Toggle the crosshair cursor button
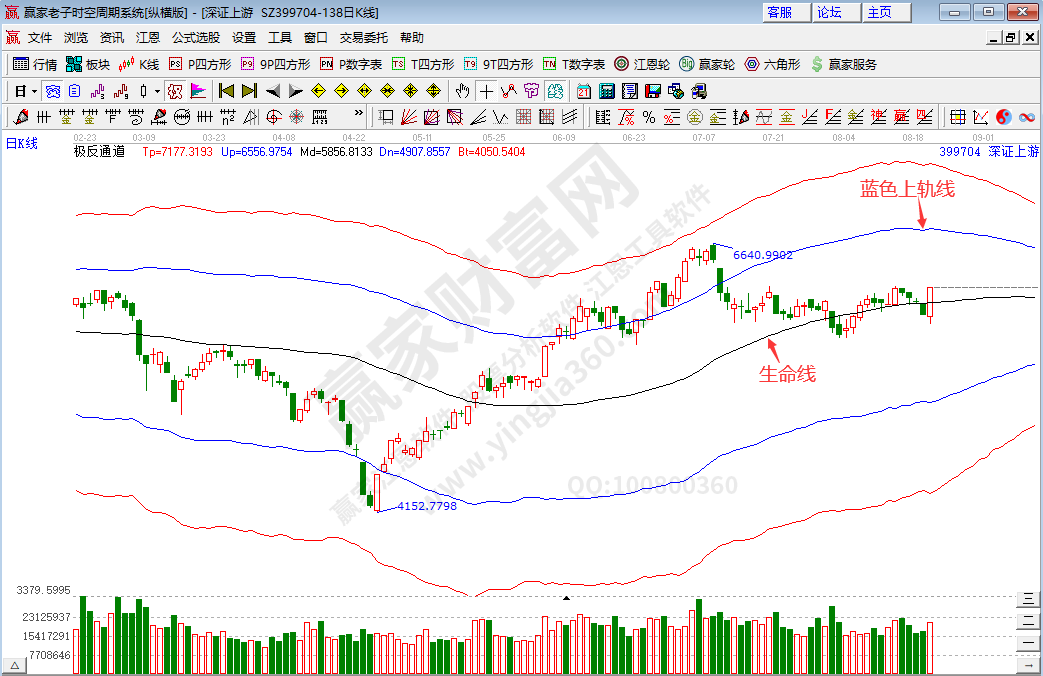Screen dimensions: 1043x676 click(486, 91)
